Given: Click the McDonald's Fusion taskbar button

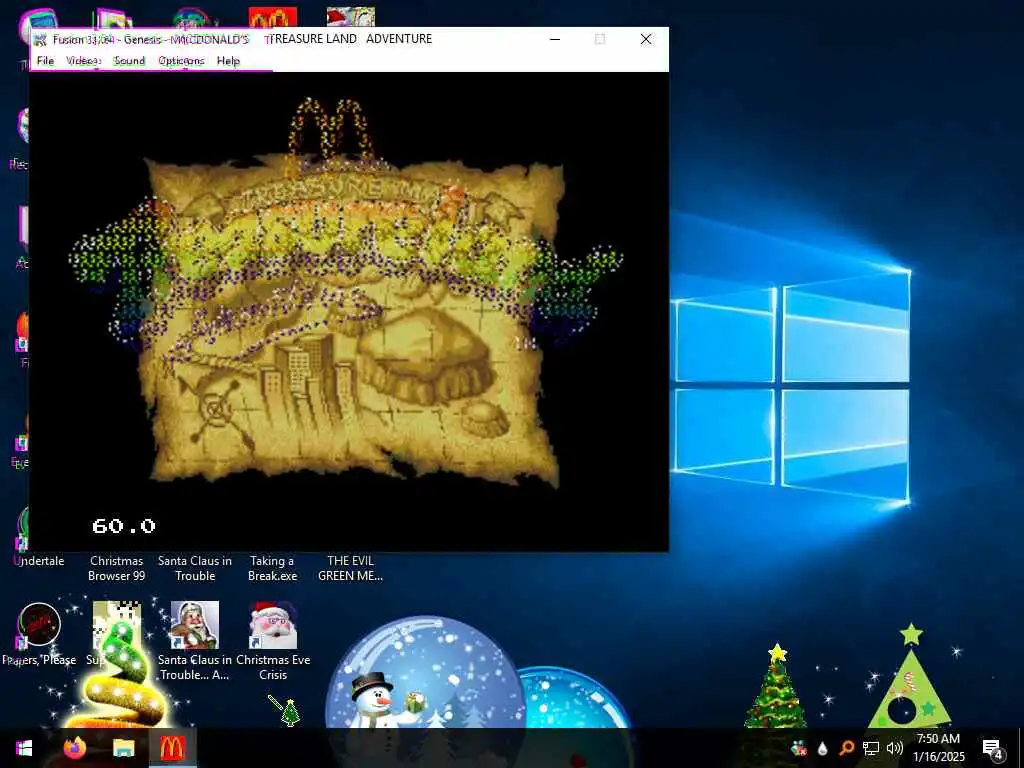Looking at the screenshot, I should tap(172, 748).
